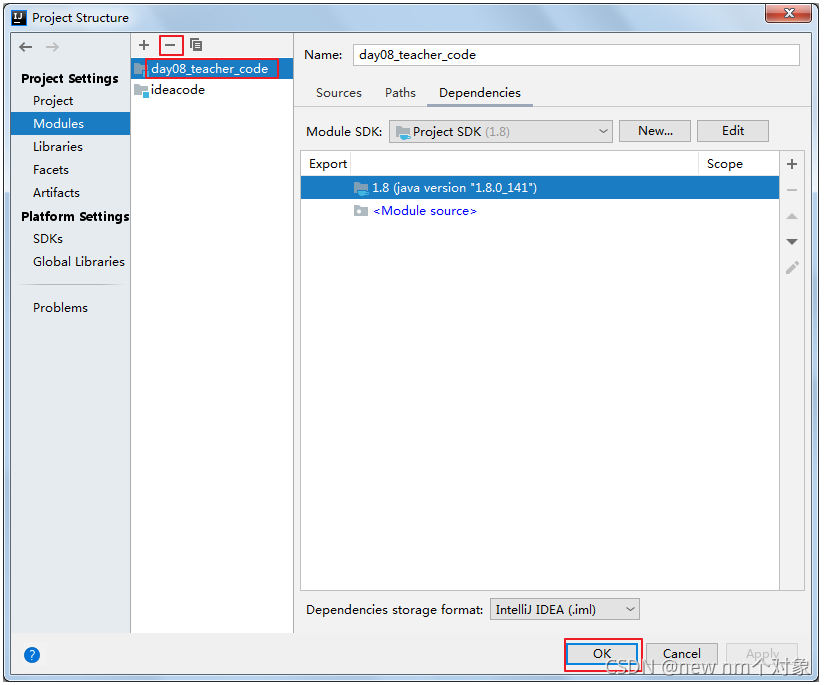This screenshot has height=685, width=826.
Task: Click the Cancel button
Action: pyautogui.click(x=682, y=654)
